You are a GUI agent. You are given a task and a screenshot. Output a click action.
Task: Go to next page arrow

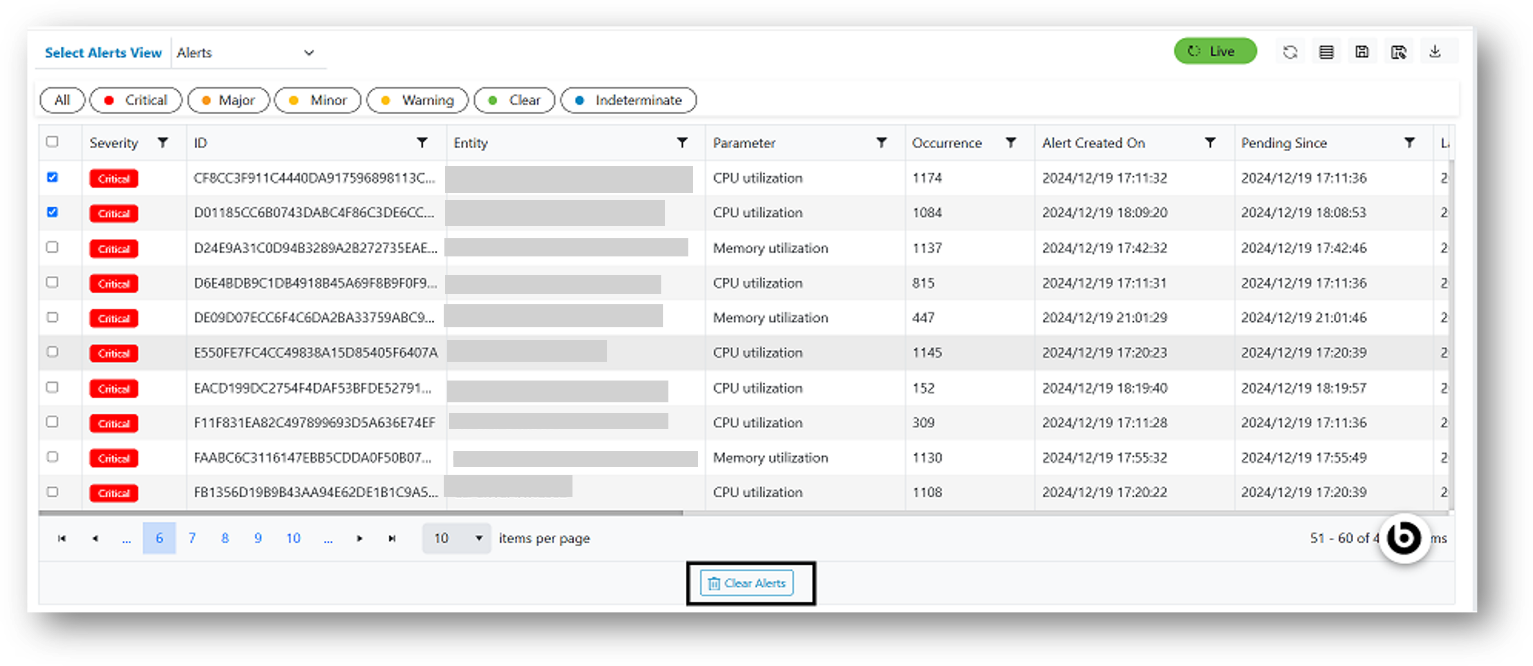click(360, 538)
